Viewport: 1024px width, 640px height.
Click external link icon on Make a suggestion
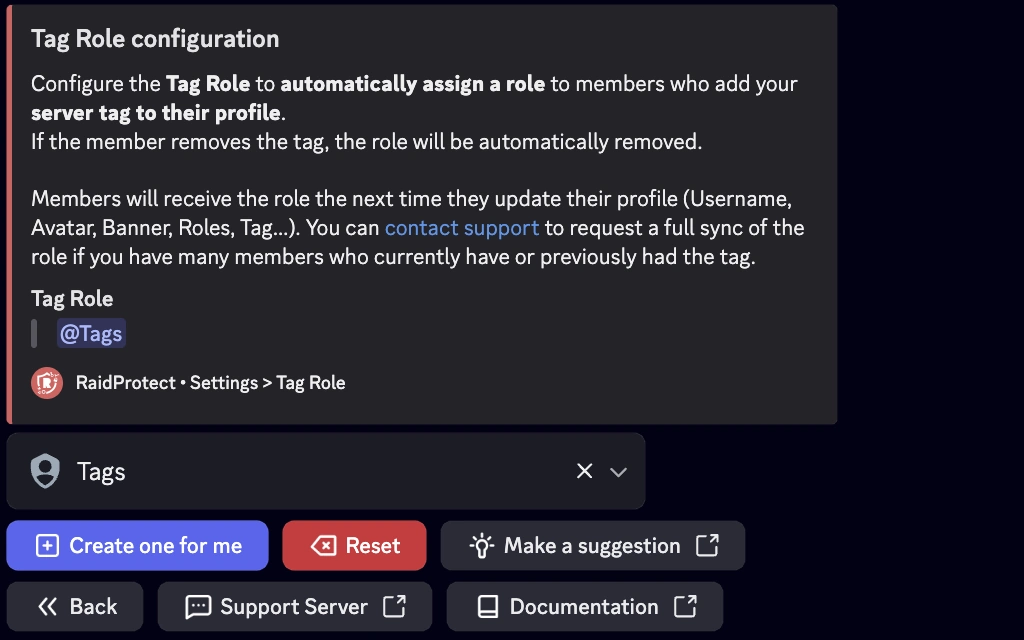[707, 545]
